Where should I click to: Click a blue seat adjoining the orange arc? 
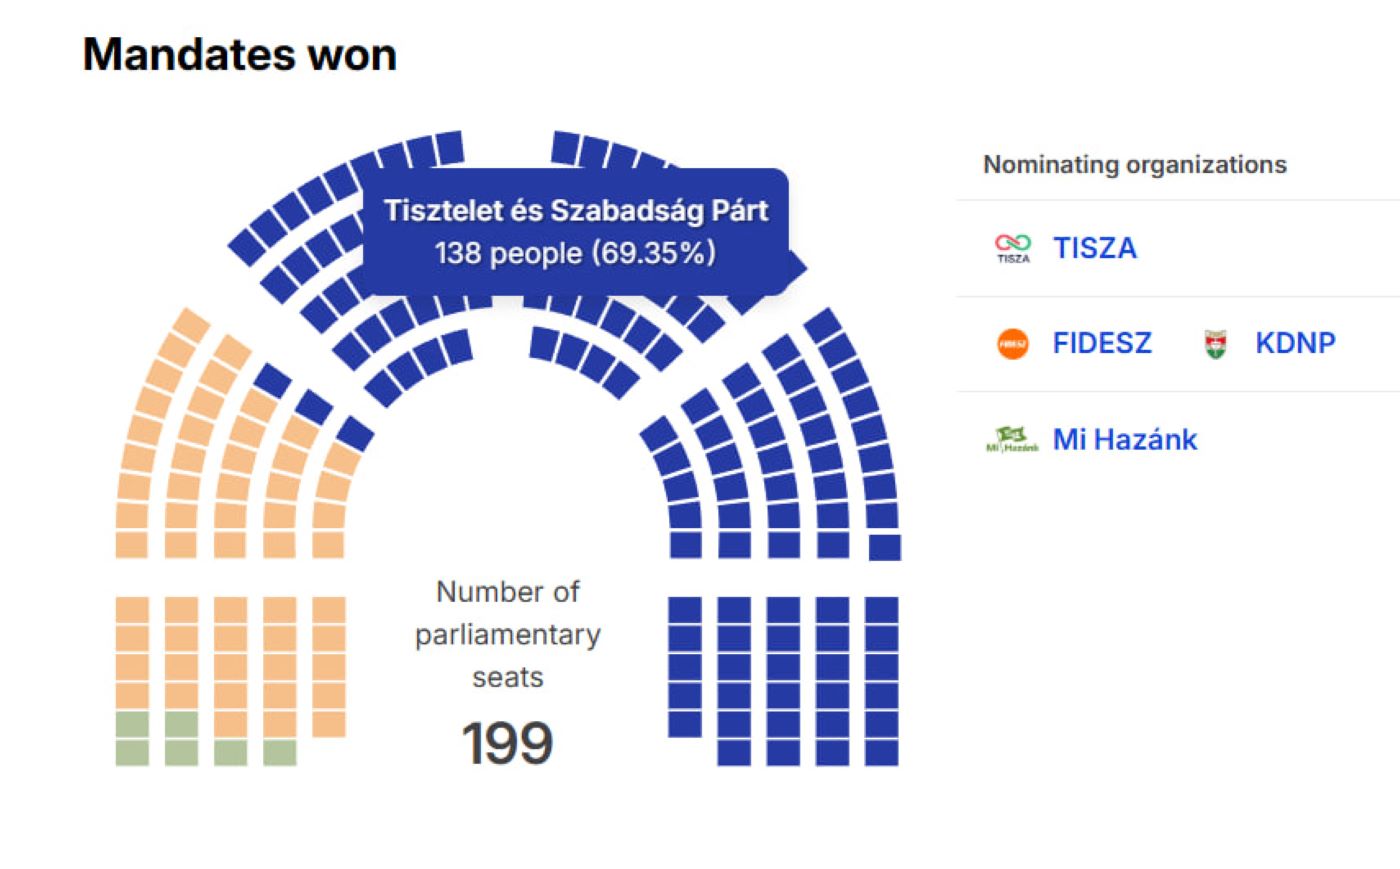coord(354,433)
